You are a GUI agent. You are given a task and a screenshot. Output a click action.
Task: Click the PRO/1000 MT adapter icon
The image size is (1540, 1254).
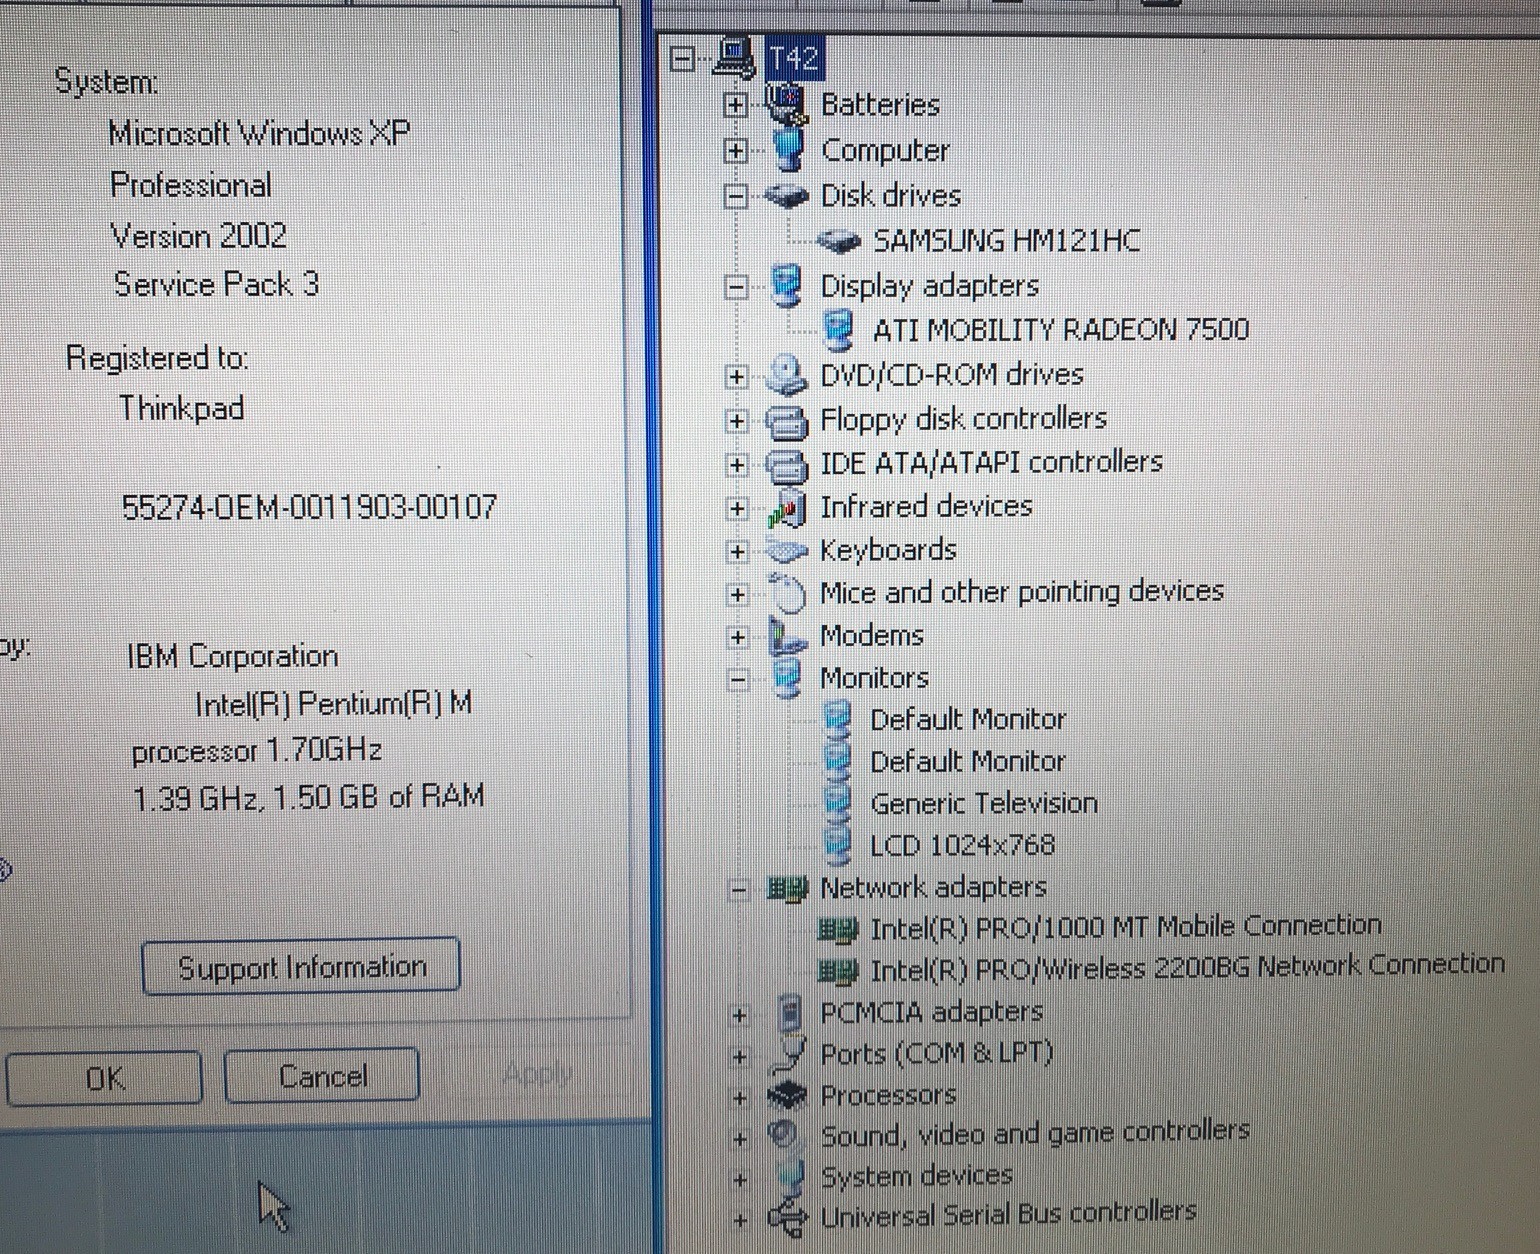pyautogui.click(x=837, y=931)
